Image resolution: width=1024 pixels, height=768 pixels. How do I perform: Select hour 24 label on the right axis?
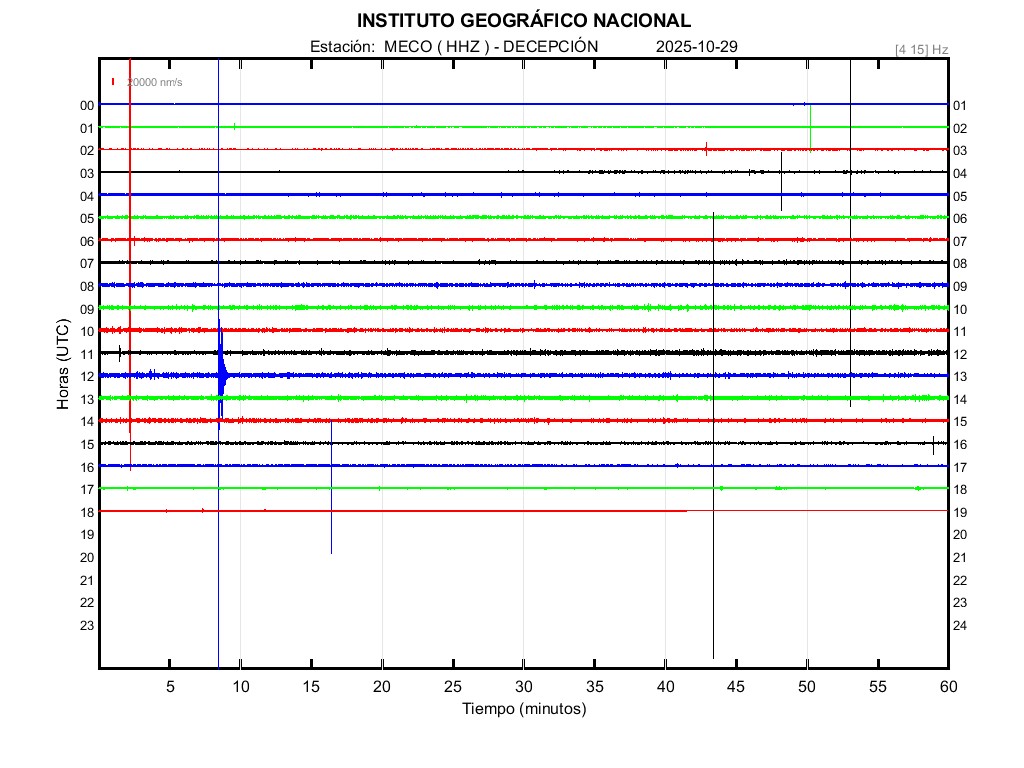tap(960, 625)
